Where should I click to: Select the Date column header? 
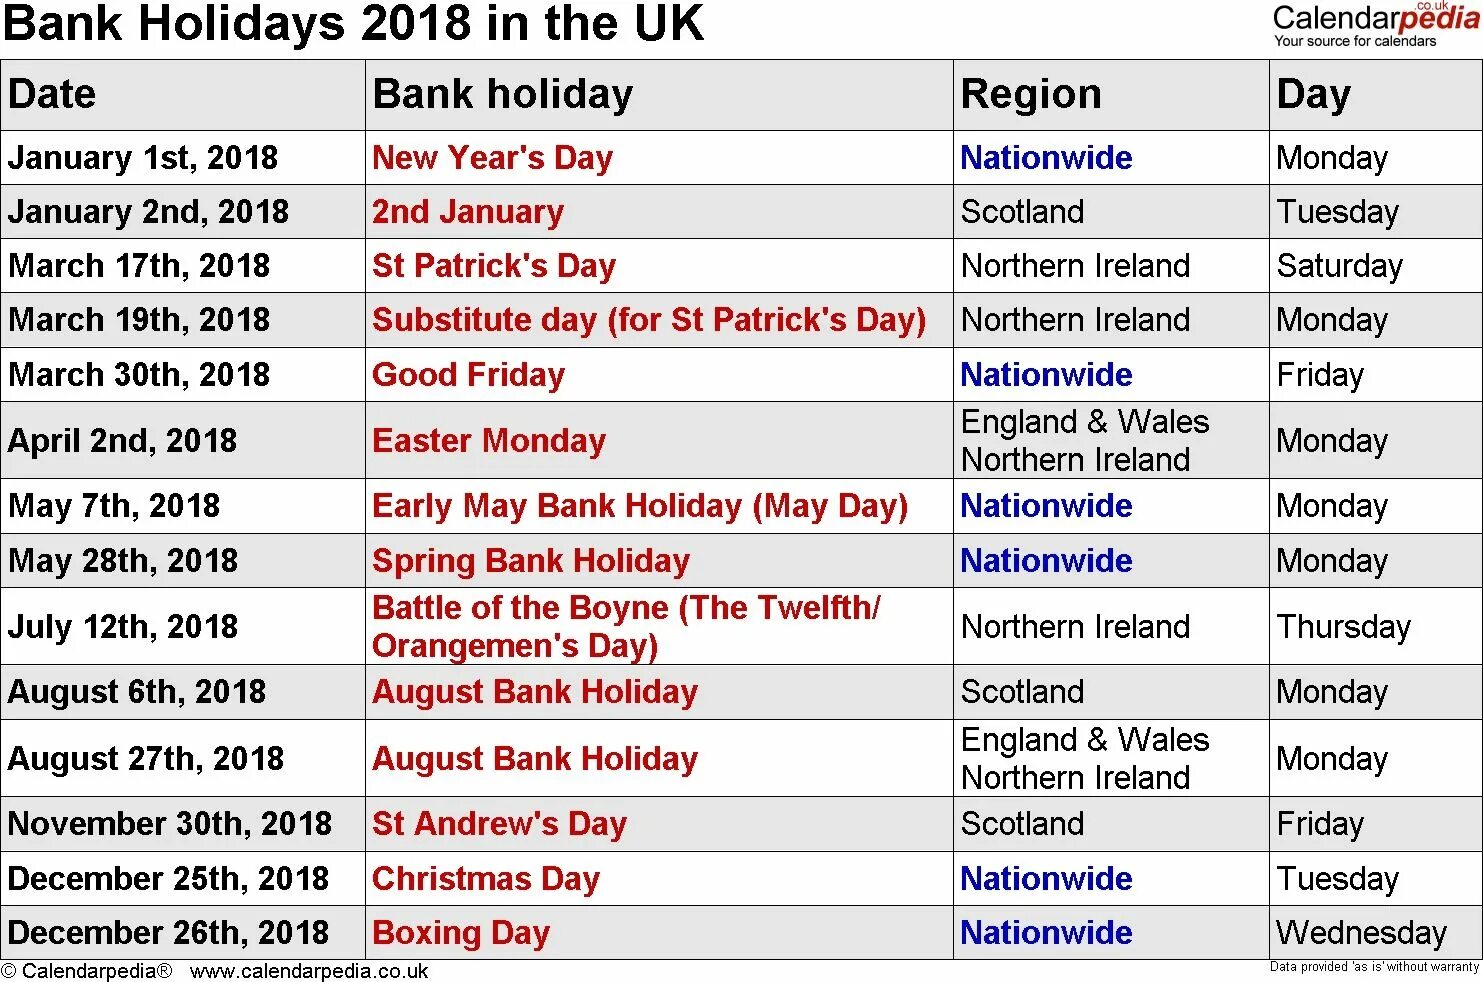click(x=52, y=95)
